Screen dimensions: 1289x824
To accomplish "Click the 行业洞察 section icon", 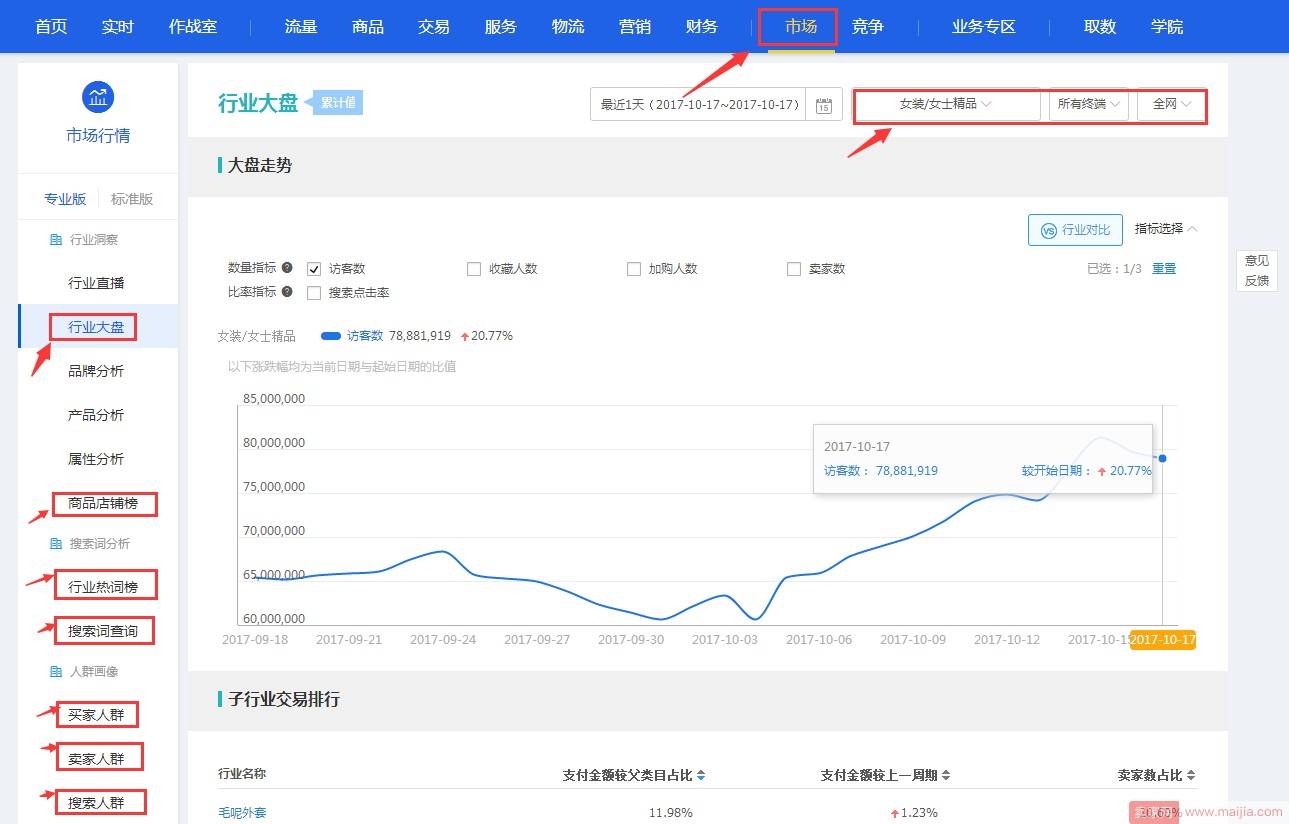I will tap(56, 240).
